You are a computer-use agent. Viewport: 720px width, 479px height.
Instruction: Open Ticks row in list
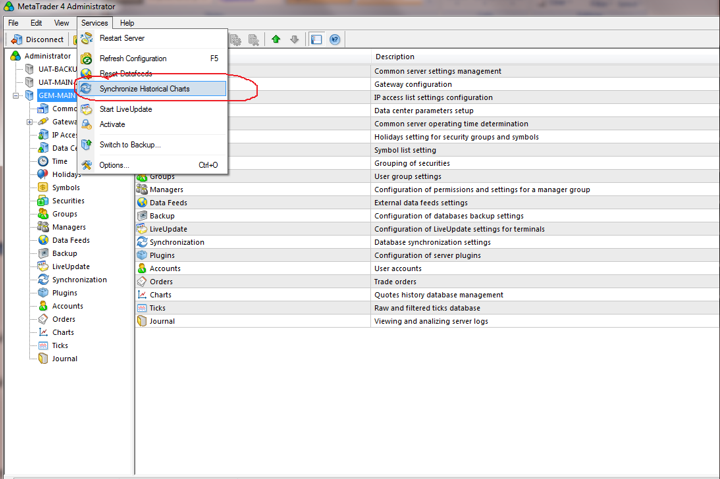427,308
